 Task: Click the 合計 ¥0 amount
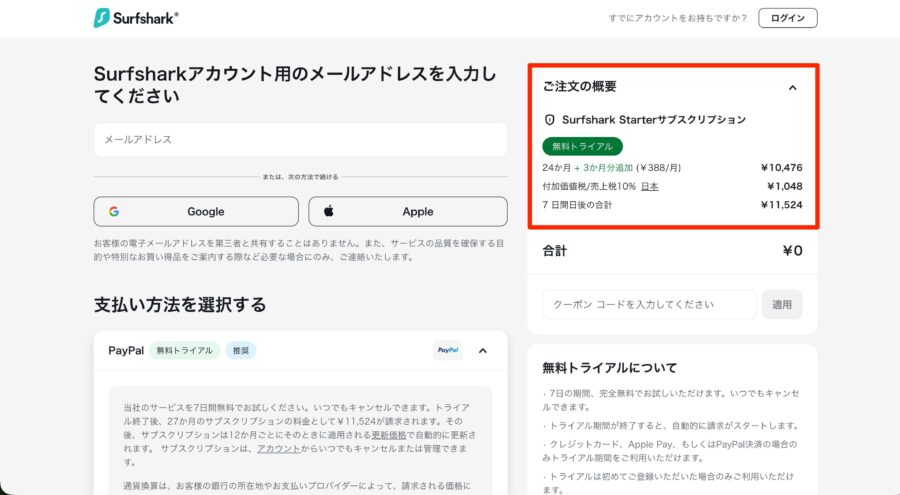792,251
